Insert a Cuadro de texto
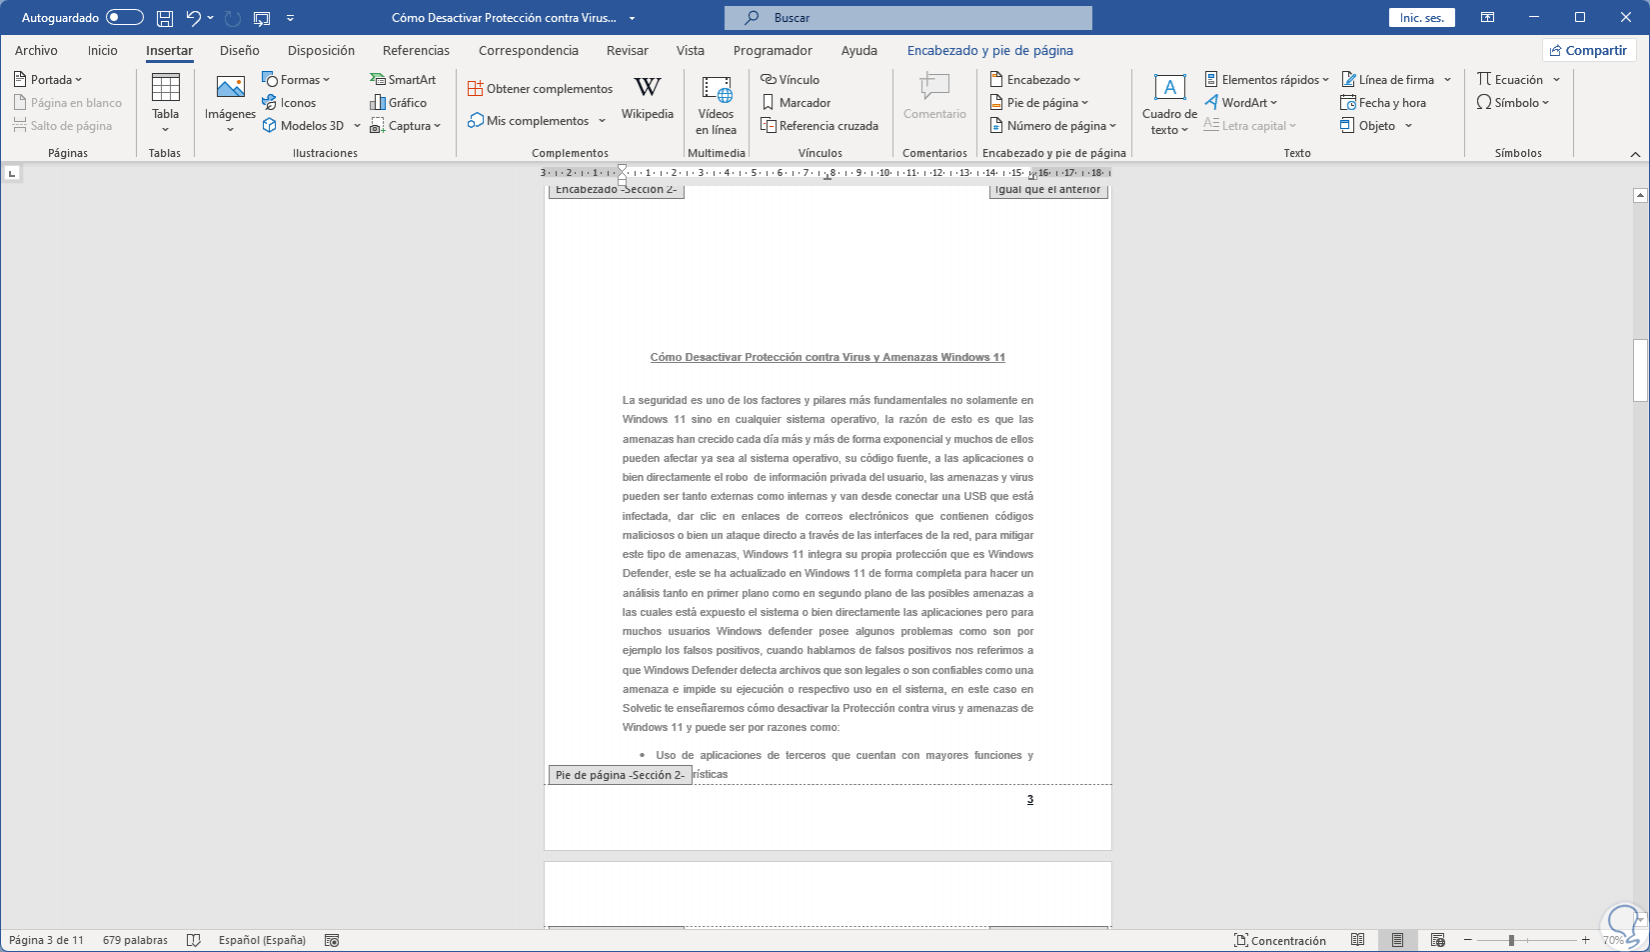This screenshot has height=952, width=1650. (x=1169, y=104)
